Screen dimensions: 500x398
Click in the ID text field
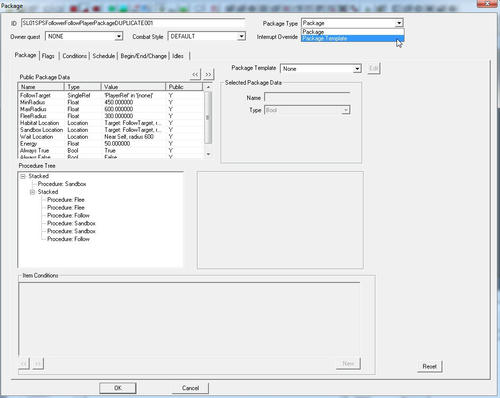tap(133, 23)
